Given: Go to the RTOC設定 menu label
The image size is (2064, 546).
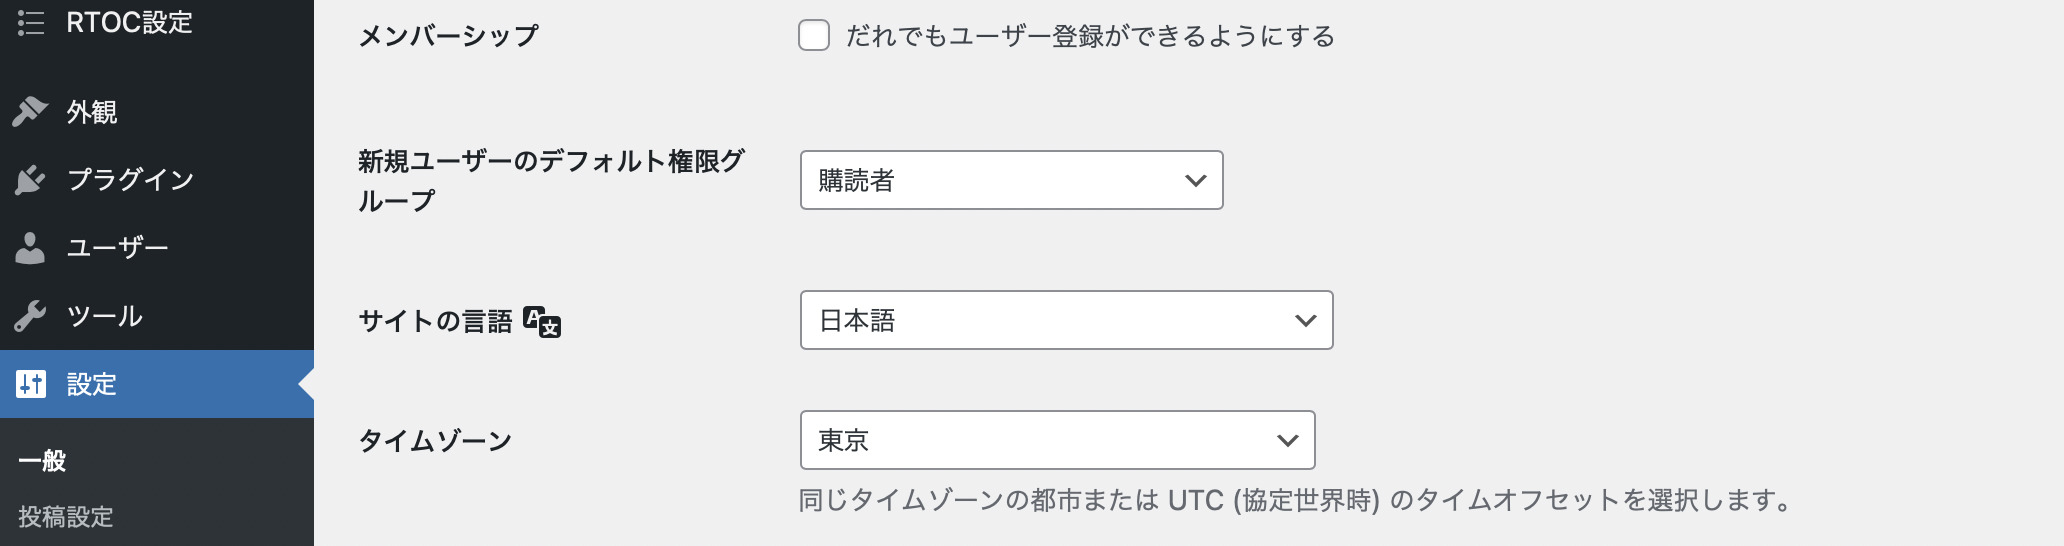Looking at the screenshot, I should 129,23.
